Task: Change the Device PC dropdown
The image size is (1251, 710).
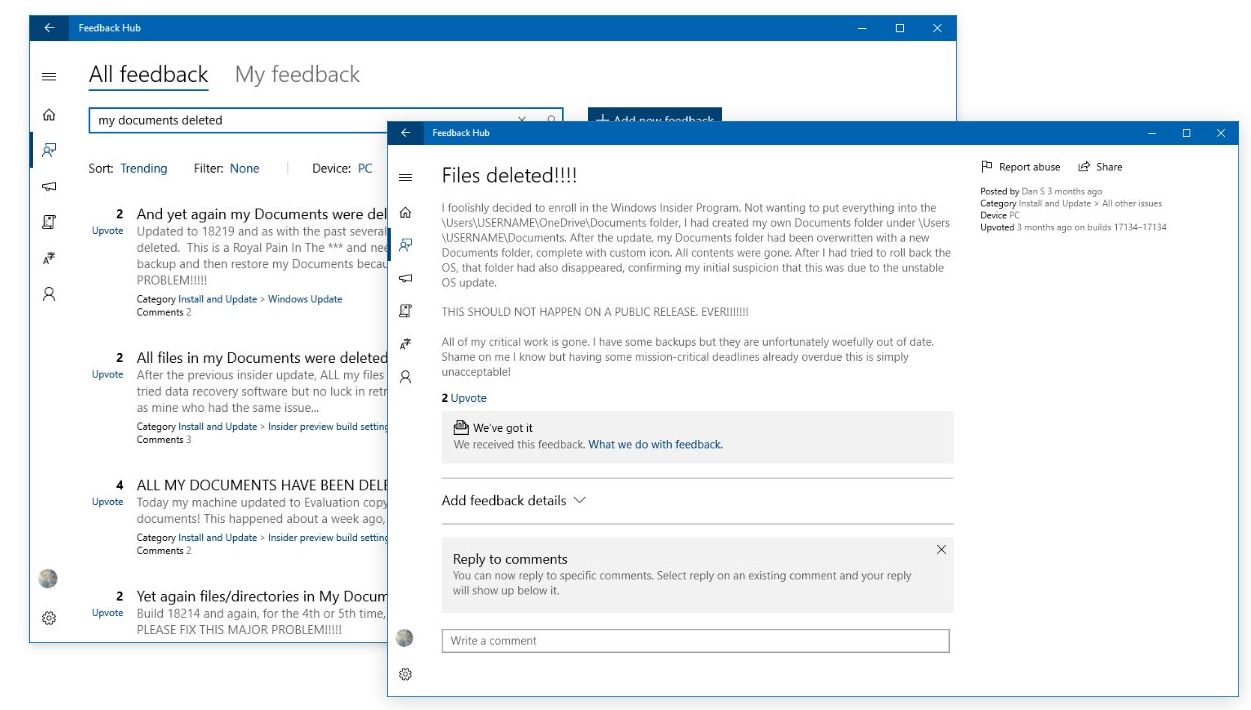Action: 365,169
